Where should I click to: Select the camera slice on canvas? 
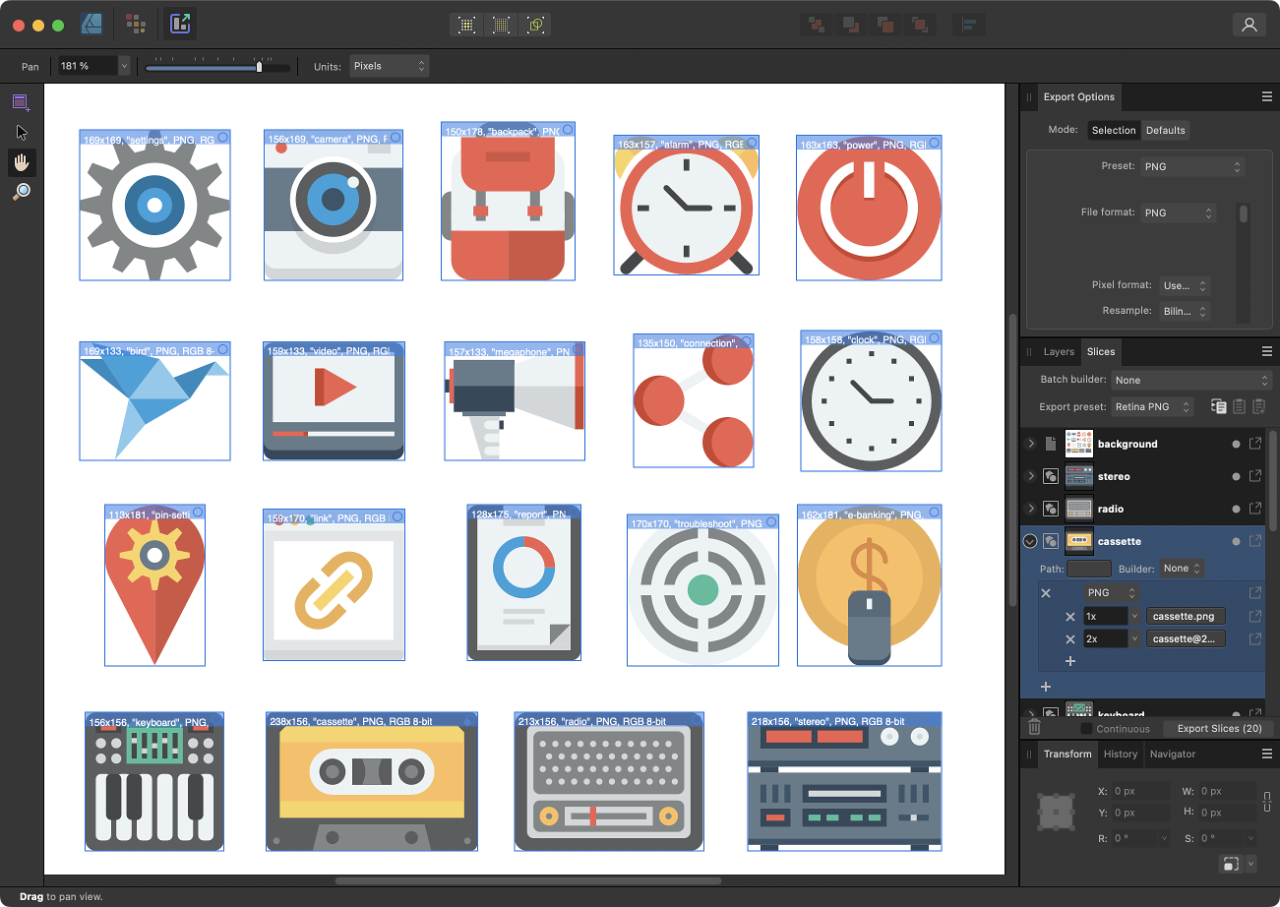(333, 205)
